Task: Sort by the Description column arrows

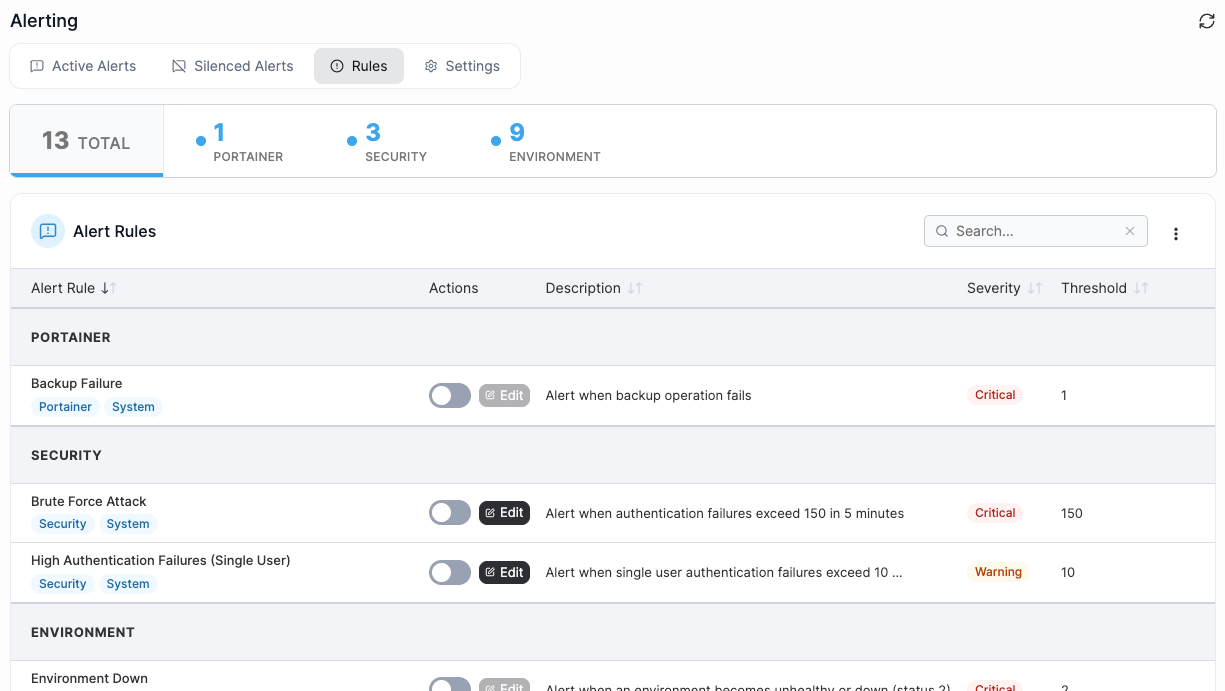Action: 634,288
